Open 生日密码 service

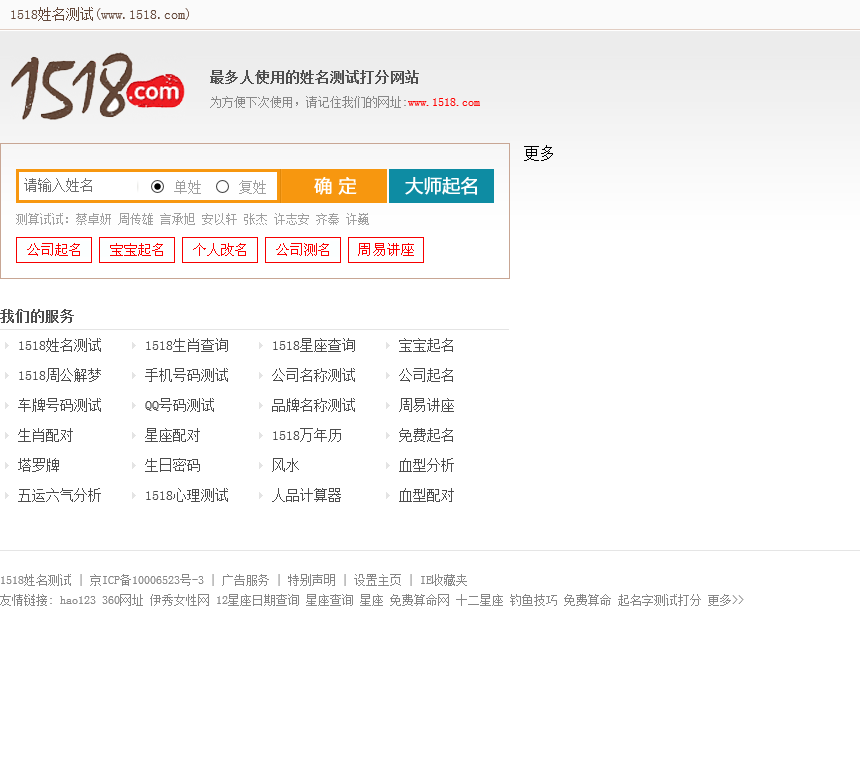(x=172, y=466)
